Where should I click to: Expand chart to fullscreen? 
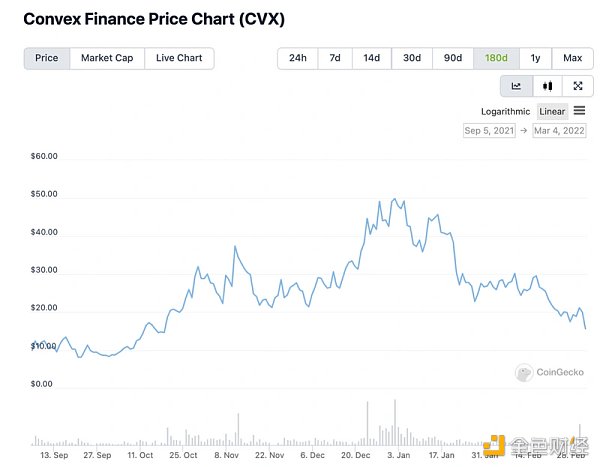[577, 86]
